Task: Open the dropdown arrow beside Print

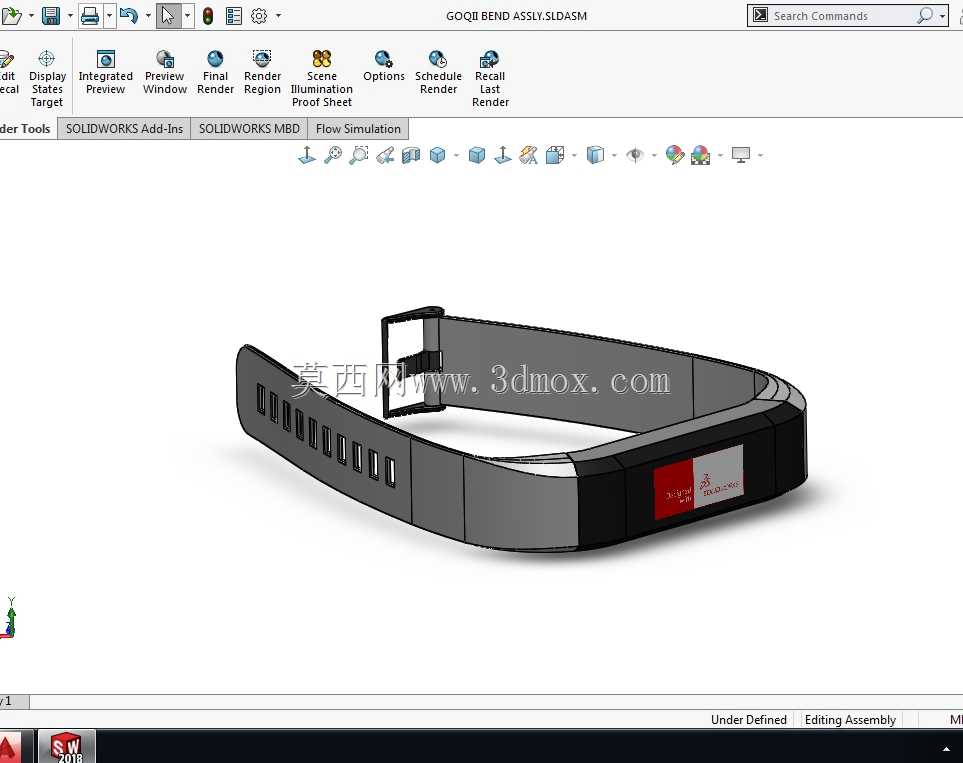Action: pyautogui.click(x=109, y=16)
